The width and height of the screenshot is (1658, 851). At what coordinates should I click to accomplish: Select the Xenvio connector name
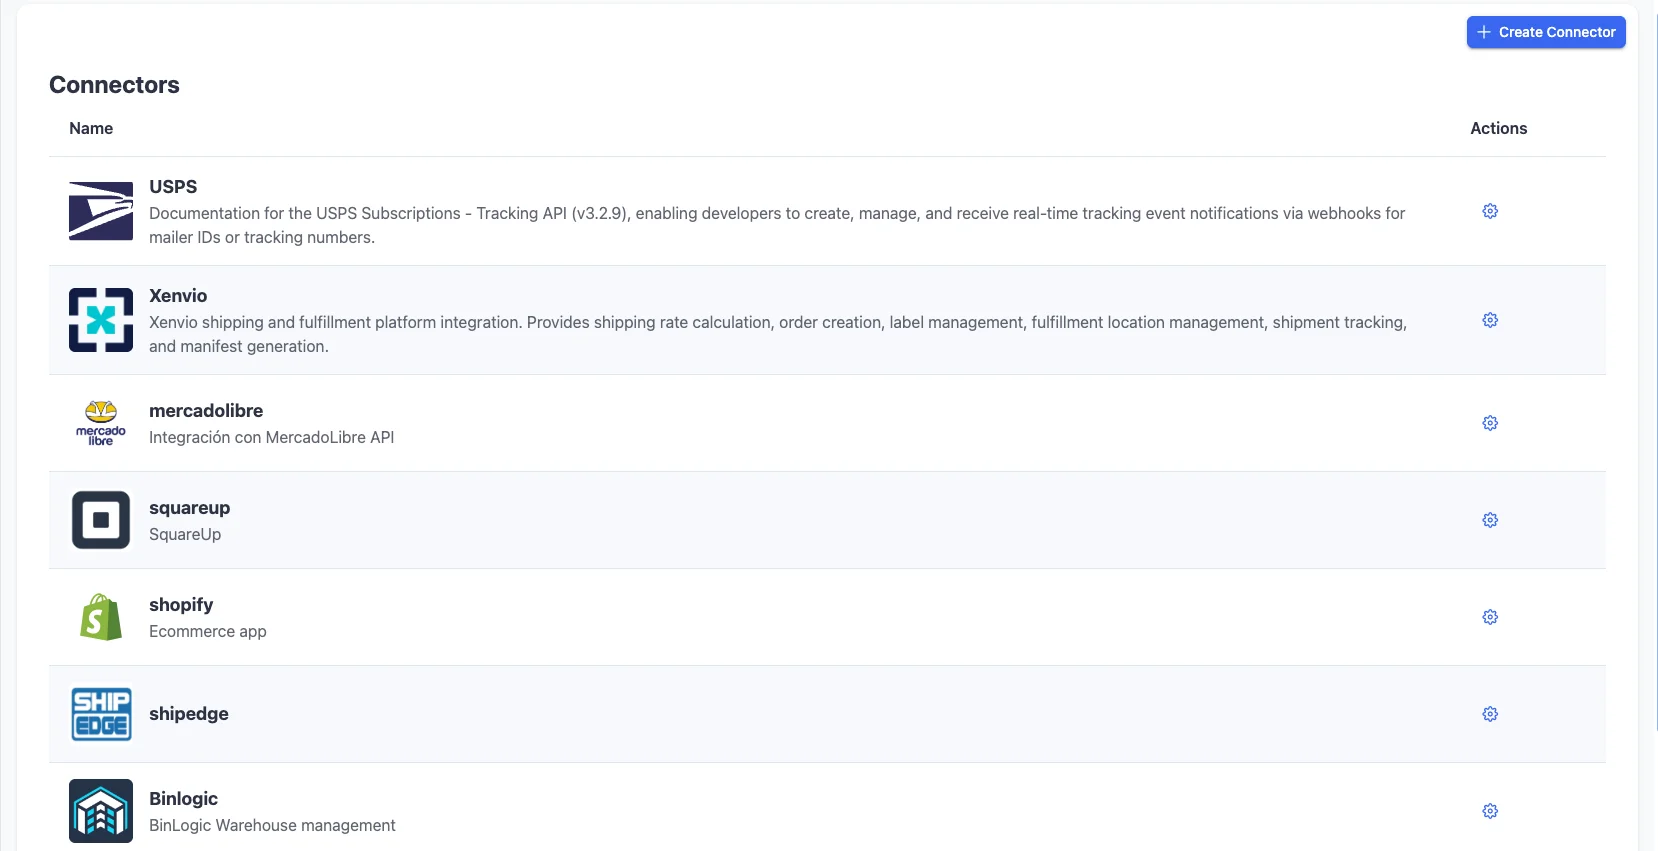tap(178, 296)
